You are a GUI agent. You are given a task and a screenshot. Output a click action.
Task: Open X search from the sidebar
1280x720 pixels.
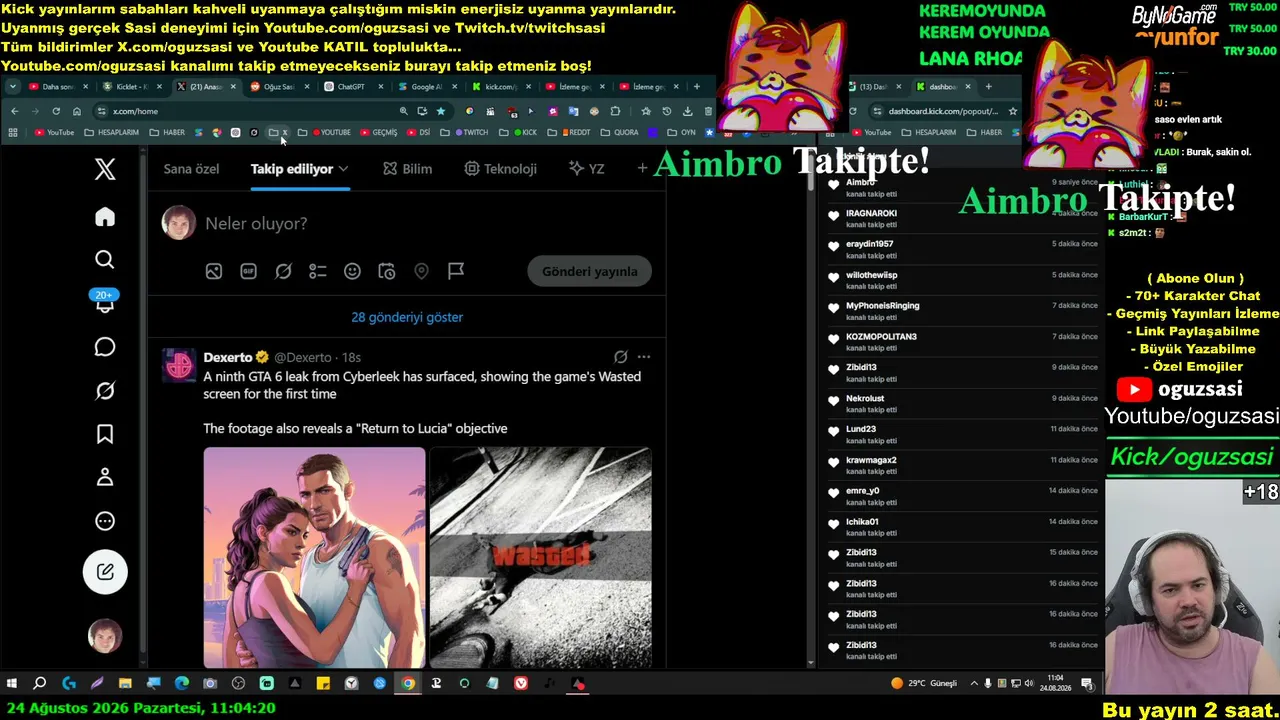click(x=105, y=260)
